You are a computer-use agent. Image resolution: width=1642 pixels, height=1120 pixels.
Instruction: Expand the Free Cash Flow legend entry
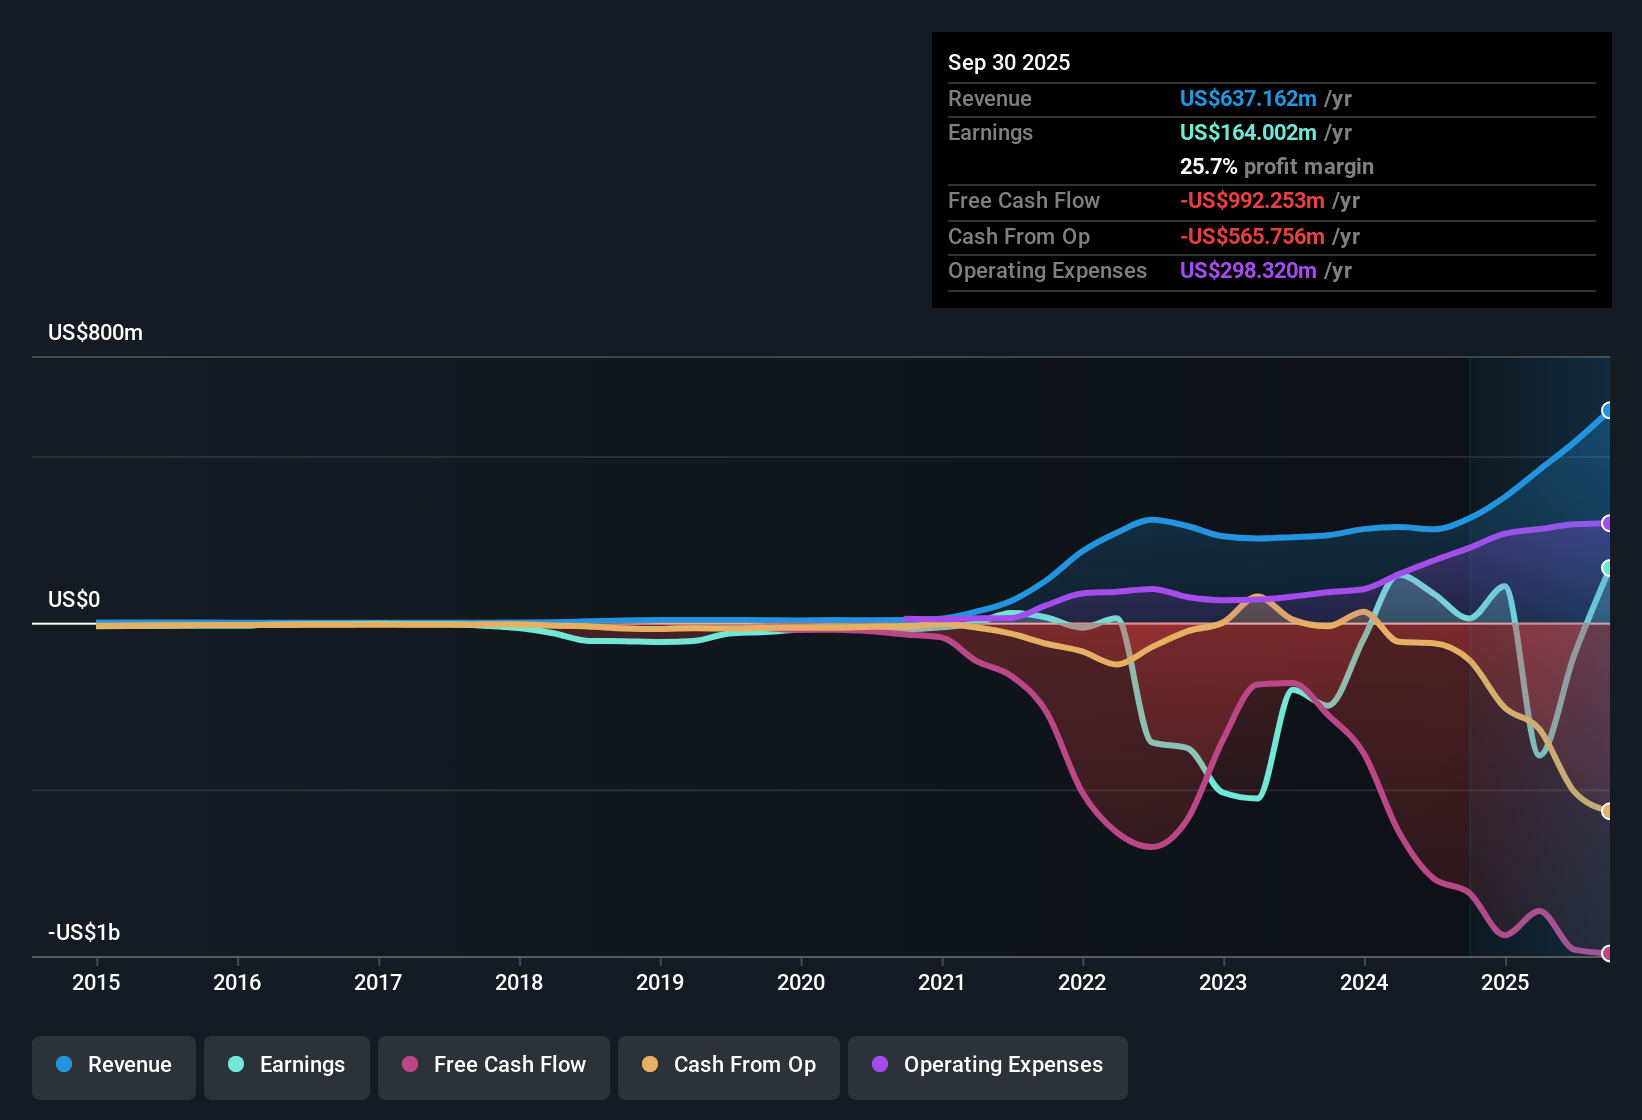(x=493, y=1065)
